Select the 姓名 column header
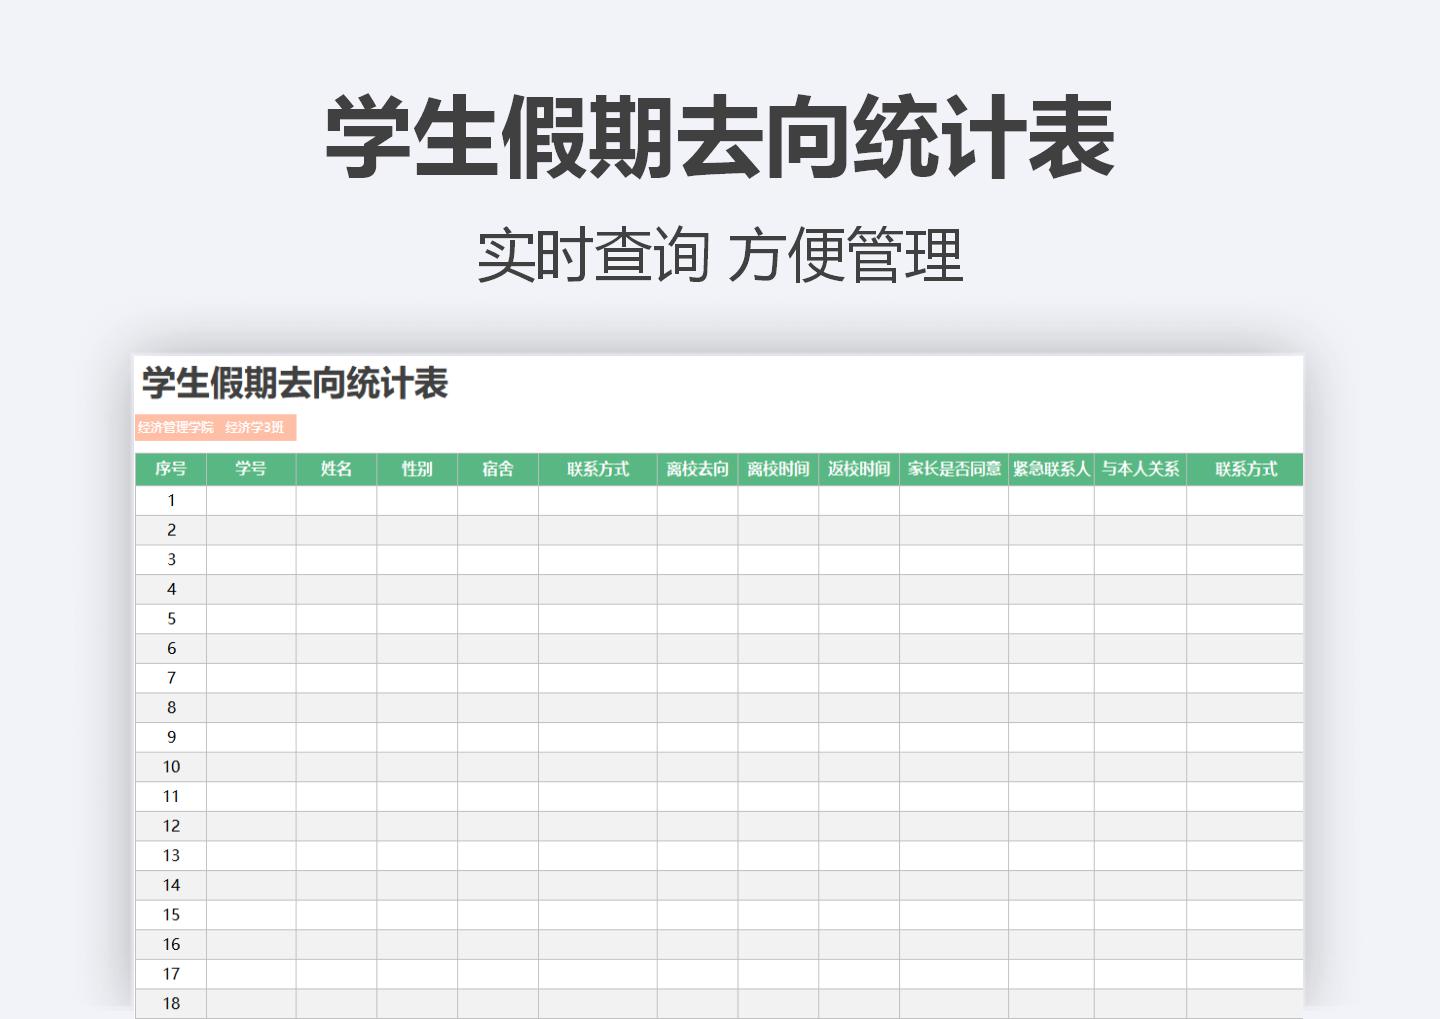Image resolution: width=1440 pixels, height=1019 pixels. (x=336, y=466)
